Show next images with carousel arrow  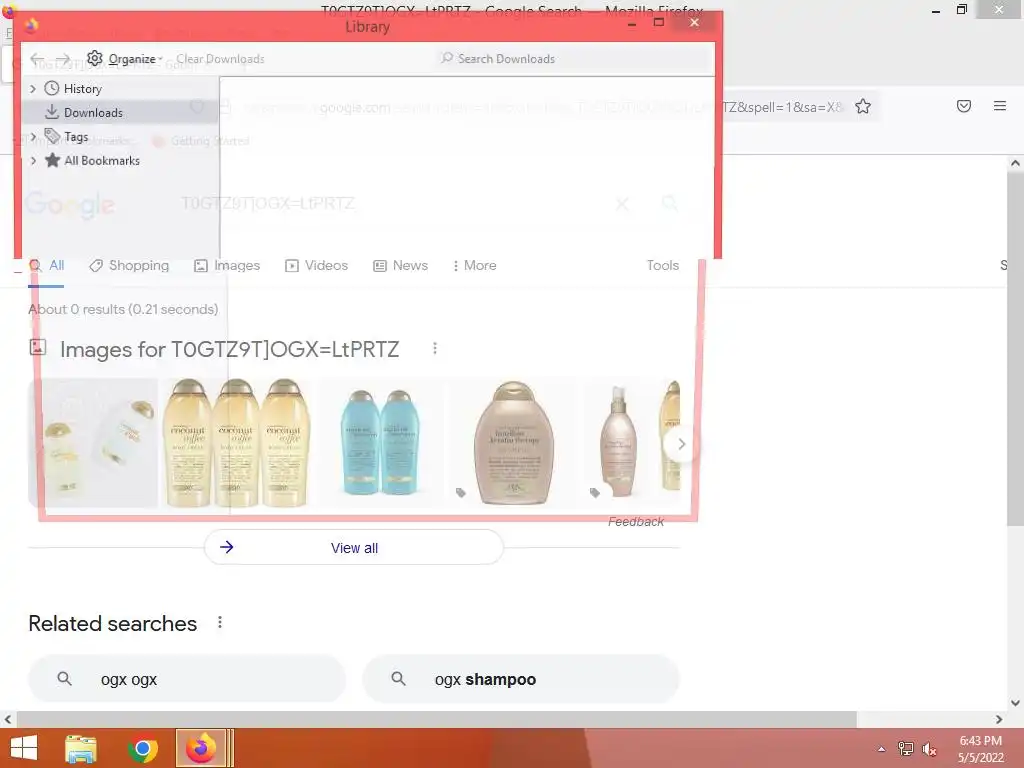tap(680, 444)
